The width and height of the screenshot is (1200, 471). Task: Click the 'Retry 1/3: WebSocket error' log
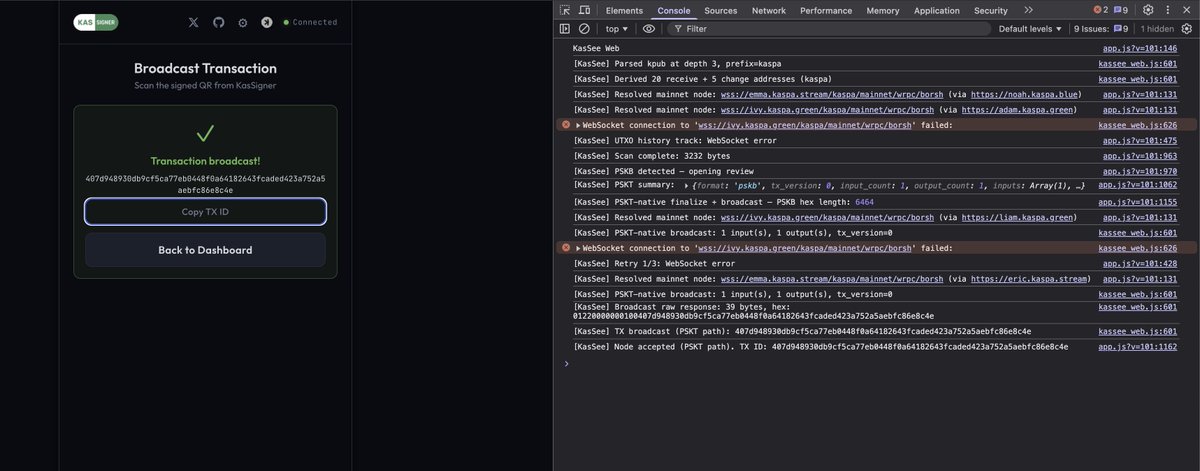653,263
